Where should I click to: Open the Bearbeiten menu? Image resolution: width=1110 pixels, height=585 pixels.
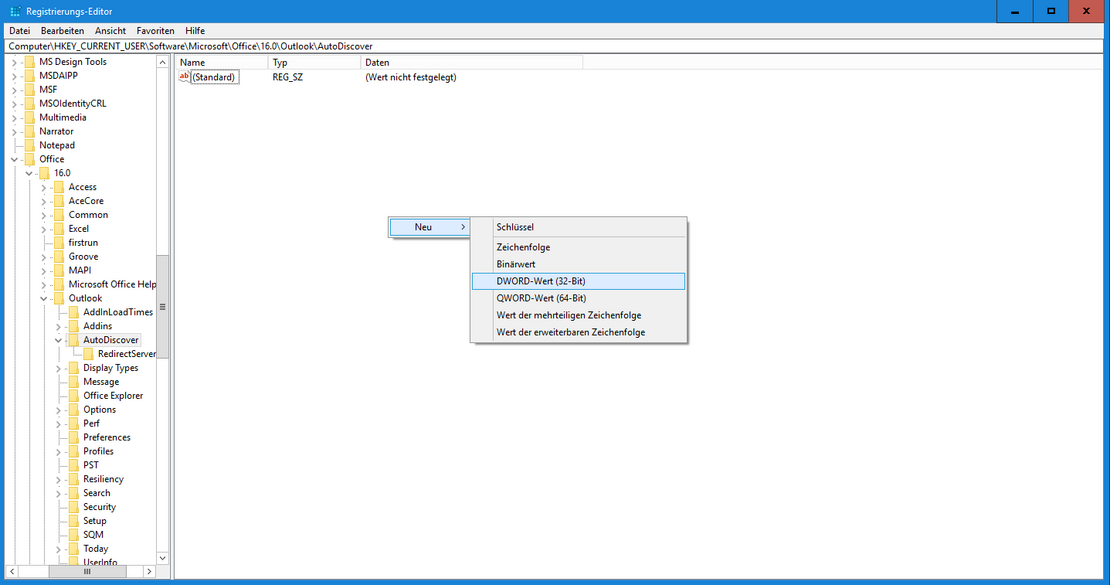(x=62, y=31)
